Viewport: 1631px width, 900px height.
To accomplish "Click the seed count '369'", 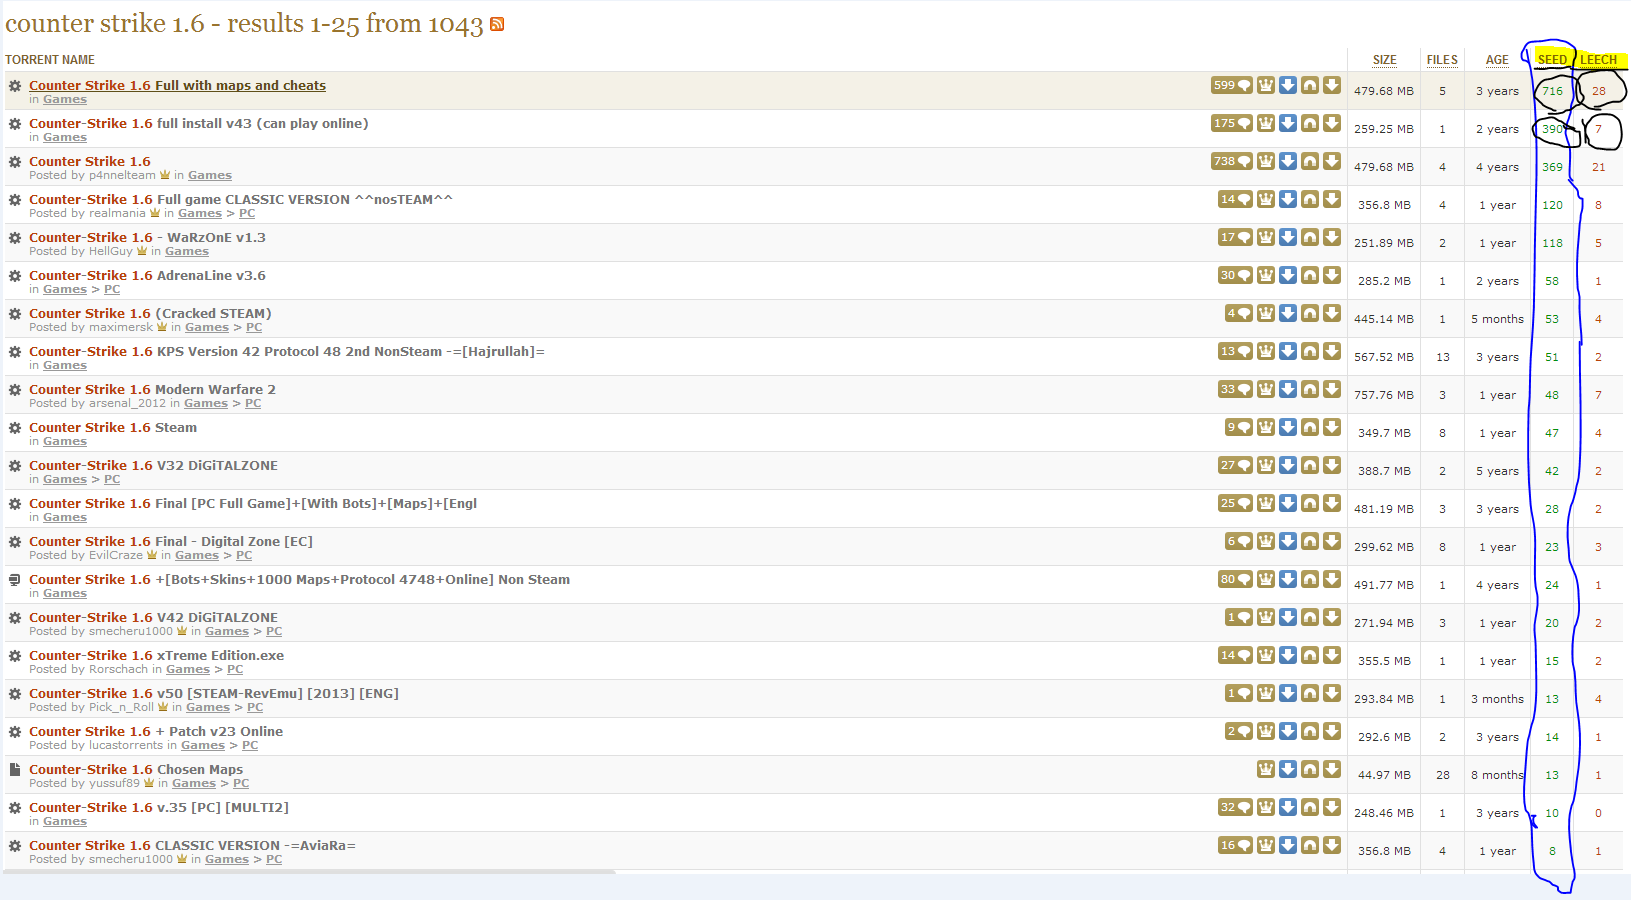I will click(1552, 167).
